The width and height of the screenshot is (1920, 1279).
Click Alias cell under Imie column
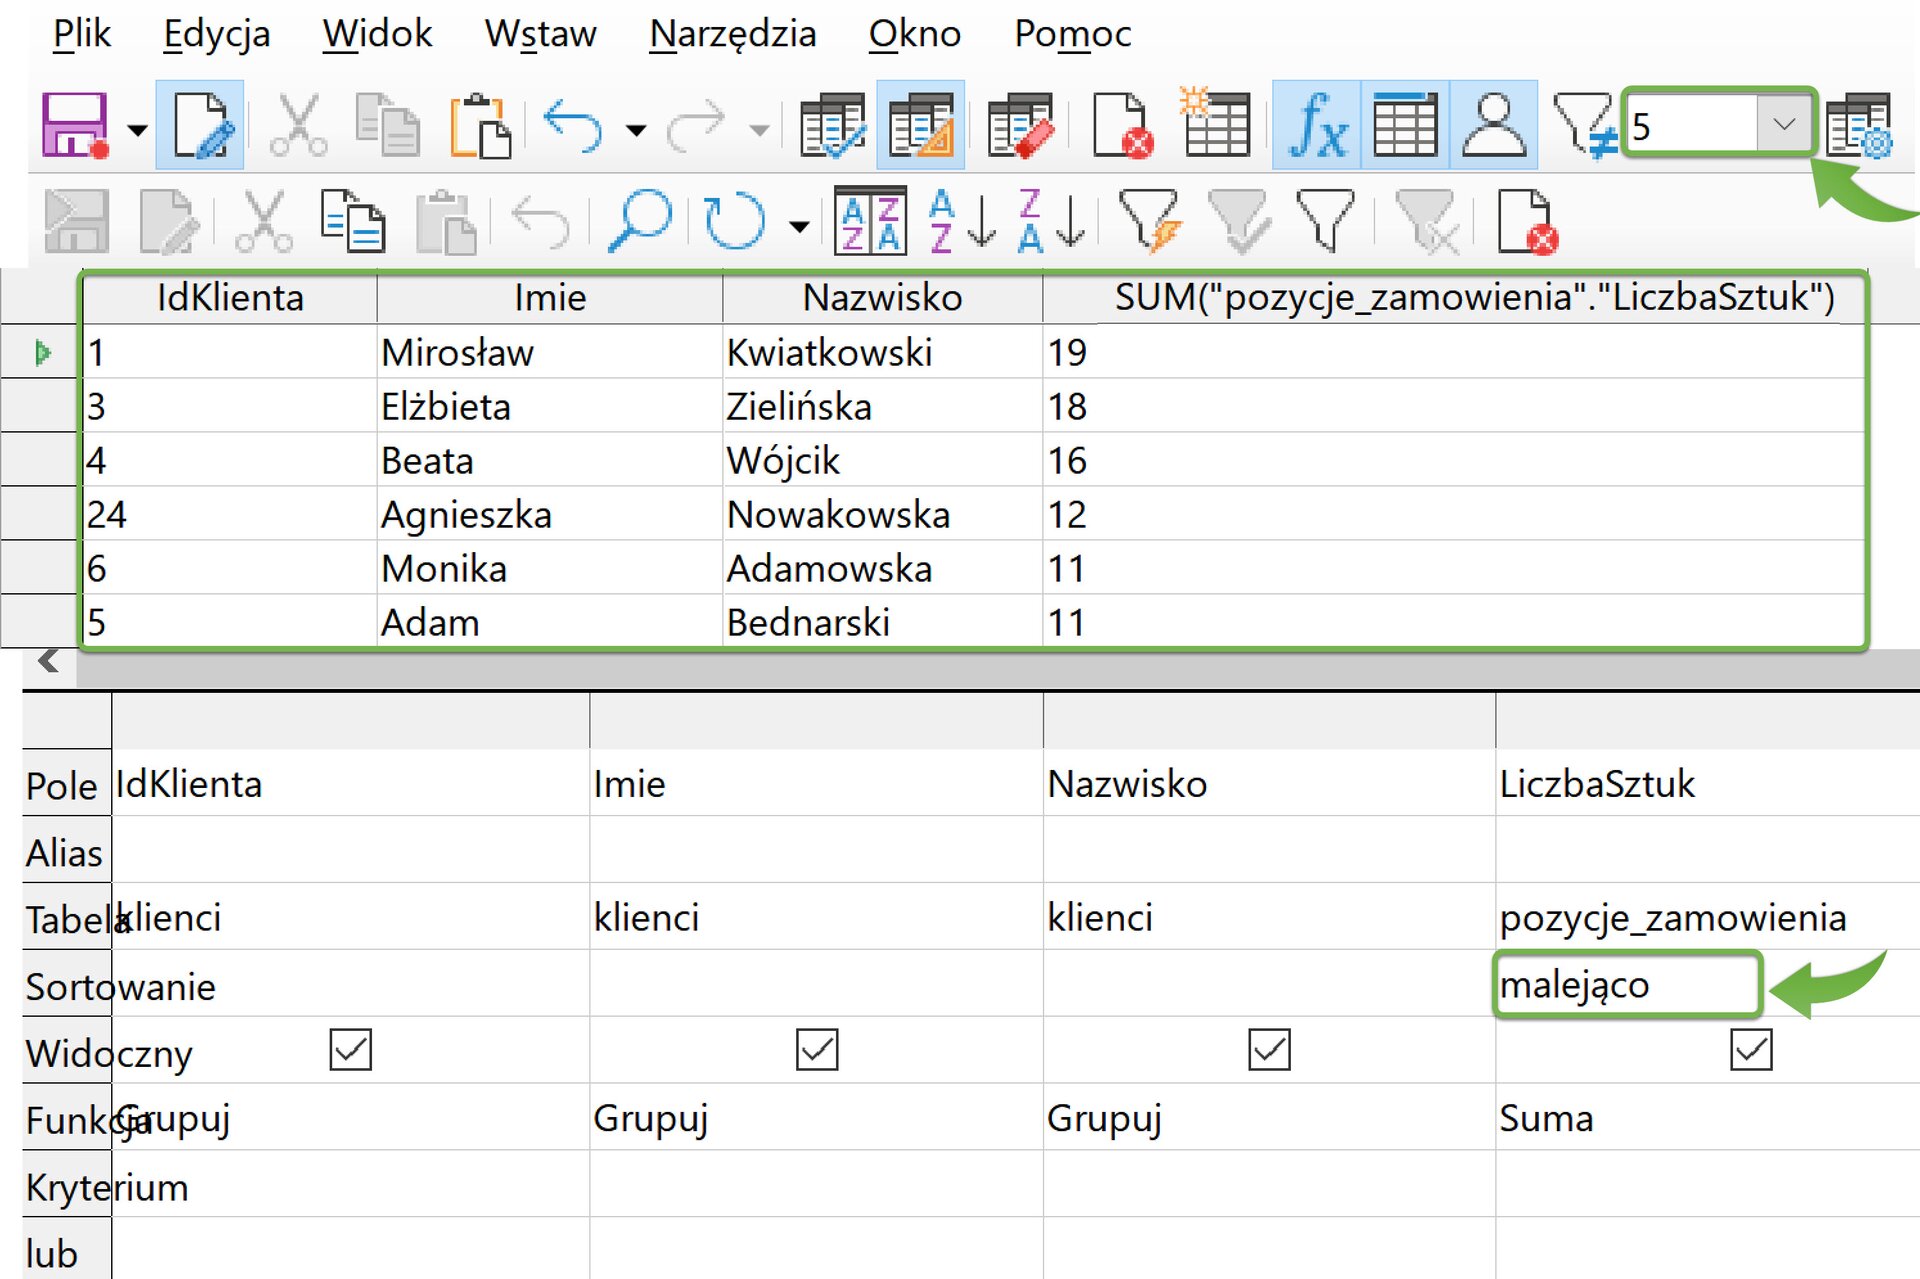click(816, 850)
